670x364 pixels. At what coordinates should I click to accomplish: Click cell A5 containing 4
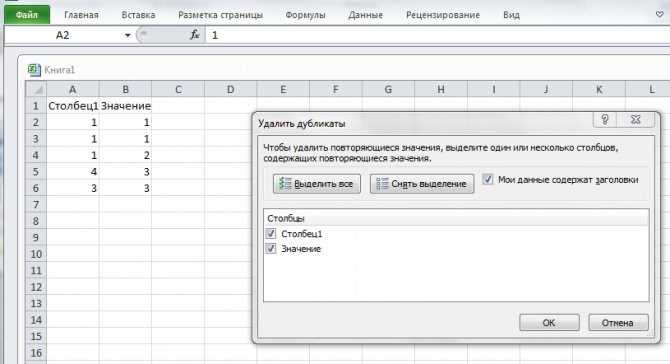click(73, 172)
